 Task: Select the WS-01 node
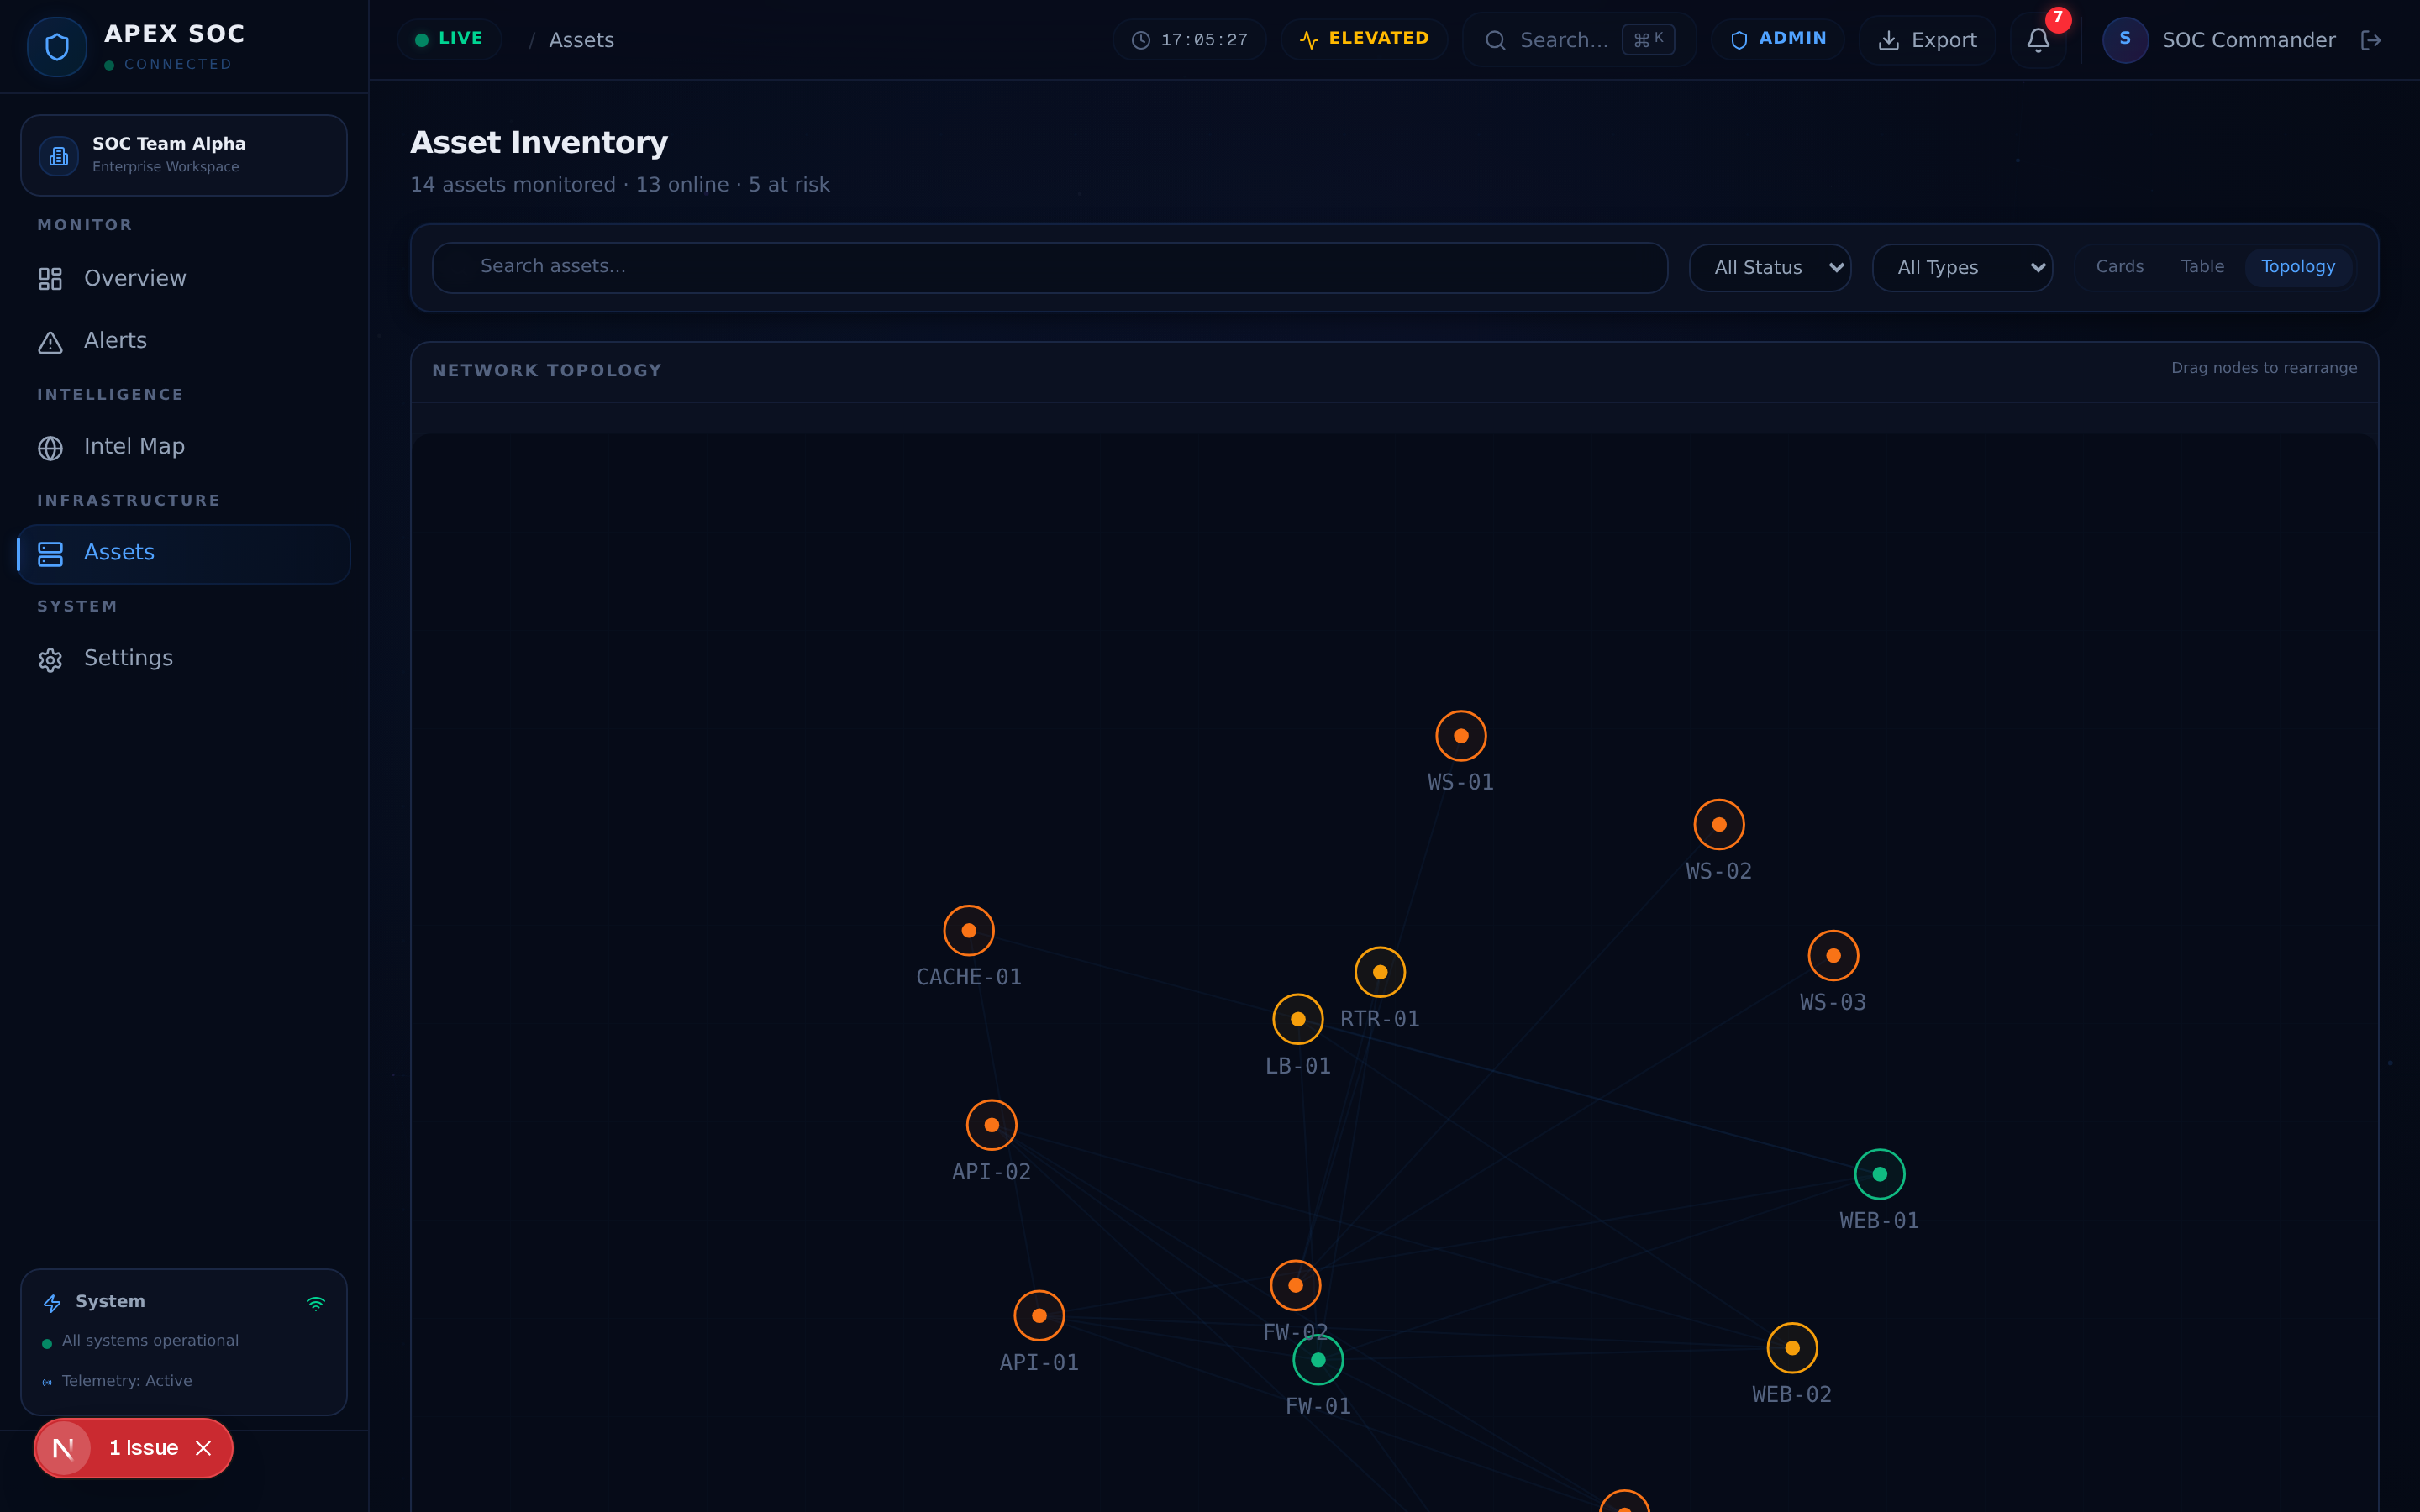click(x=1461, y=736)
